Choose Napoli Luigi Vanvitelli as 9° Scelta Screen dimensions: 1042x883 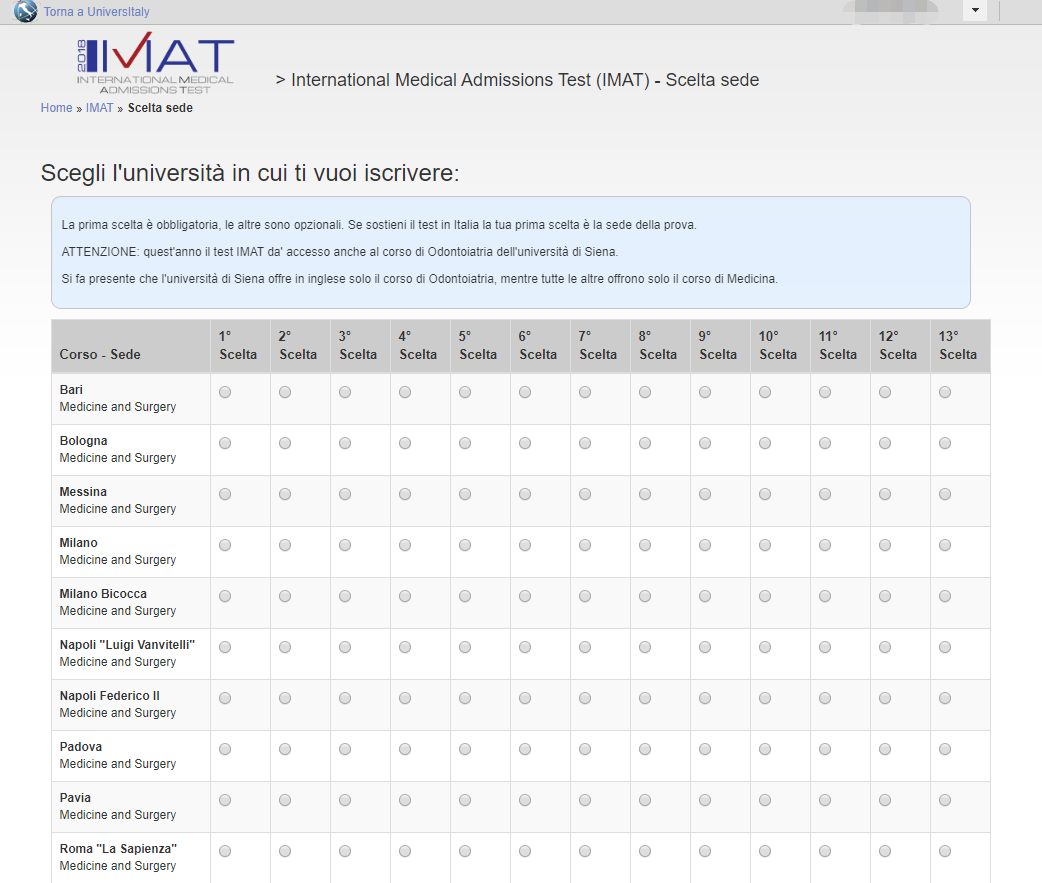[x=705, y=647]
